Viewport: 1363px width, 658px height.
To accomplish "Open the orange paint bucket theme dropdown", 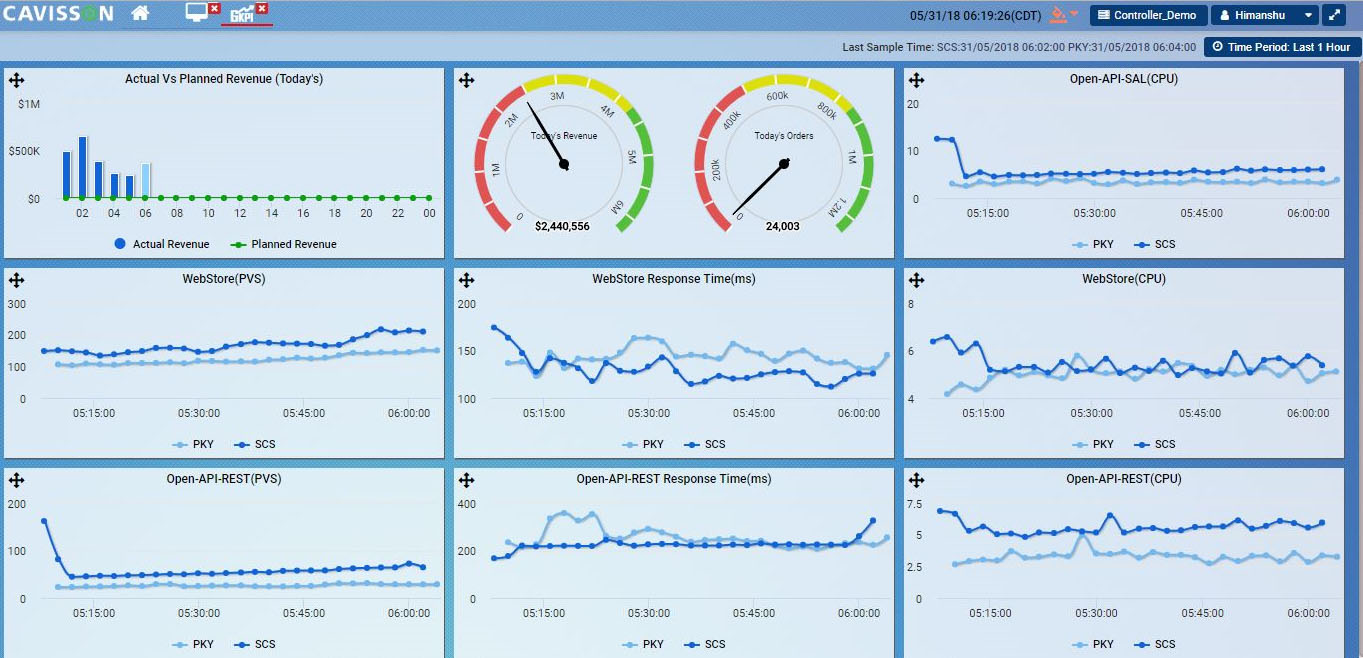I will point(1064,15).
